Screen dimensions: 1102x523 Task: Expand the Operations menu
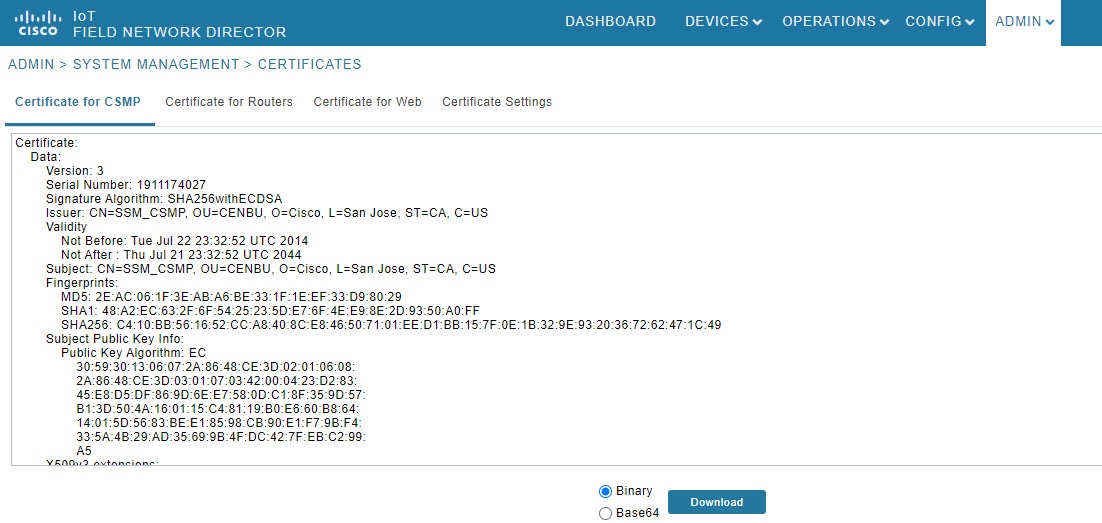click(836, 21)
